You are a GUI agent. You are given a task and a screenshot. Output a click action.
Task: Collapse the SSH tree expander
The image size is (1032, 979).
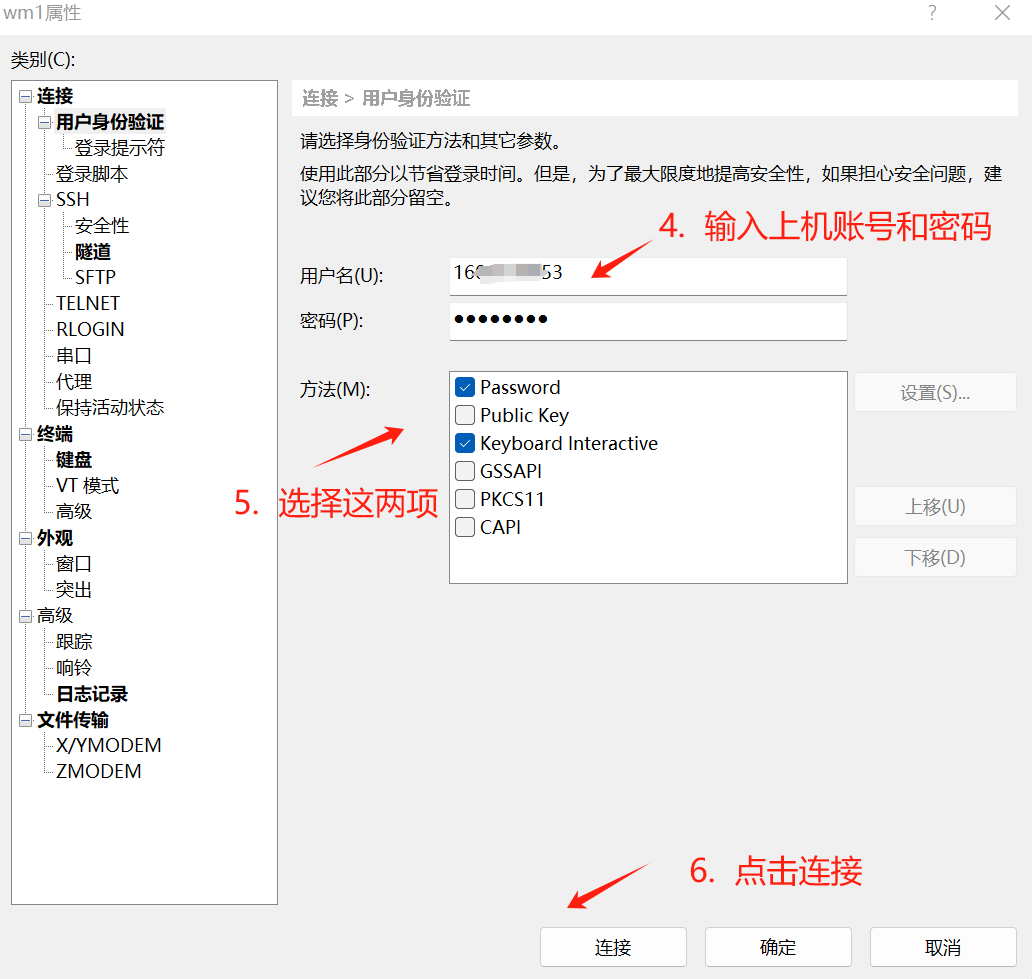tap(44, 200)
